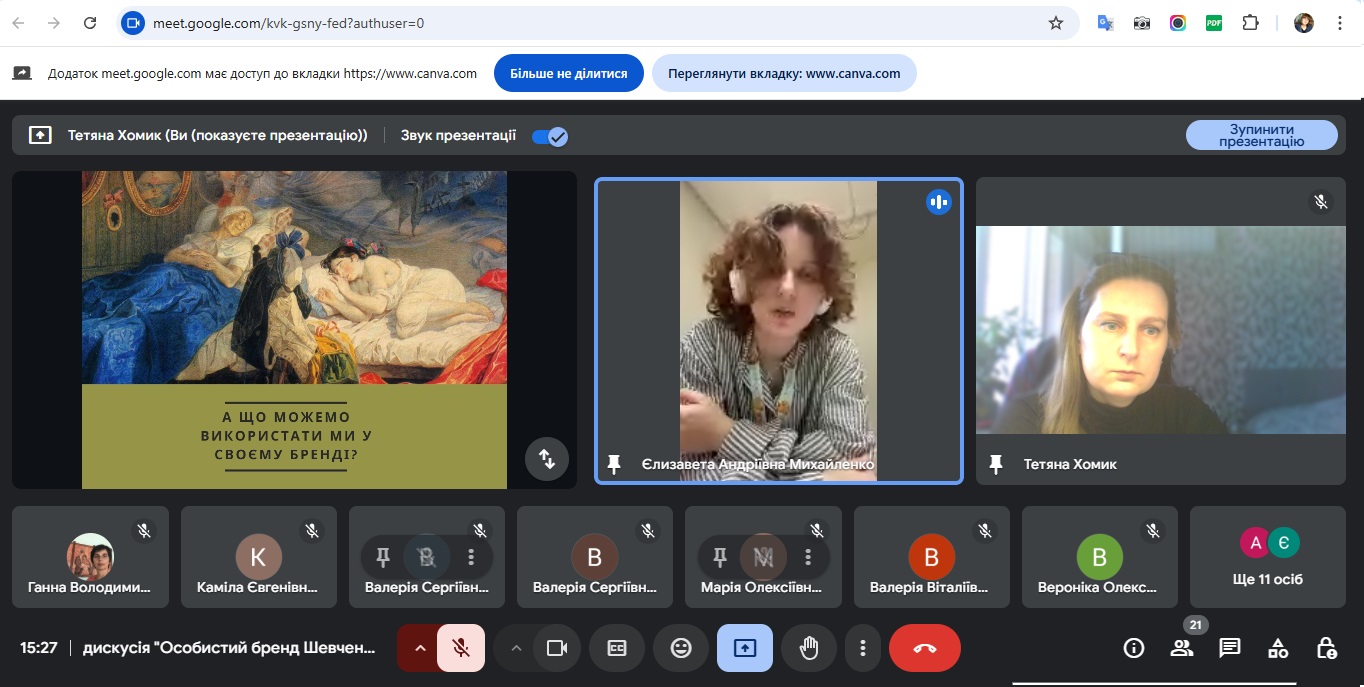This screenshot has height=687, width=1364.
Task: Open the "Ще 11 осіб" participants tile
Action: pyautogui.click(x=1267, y=557)
